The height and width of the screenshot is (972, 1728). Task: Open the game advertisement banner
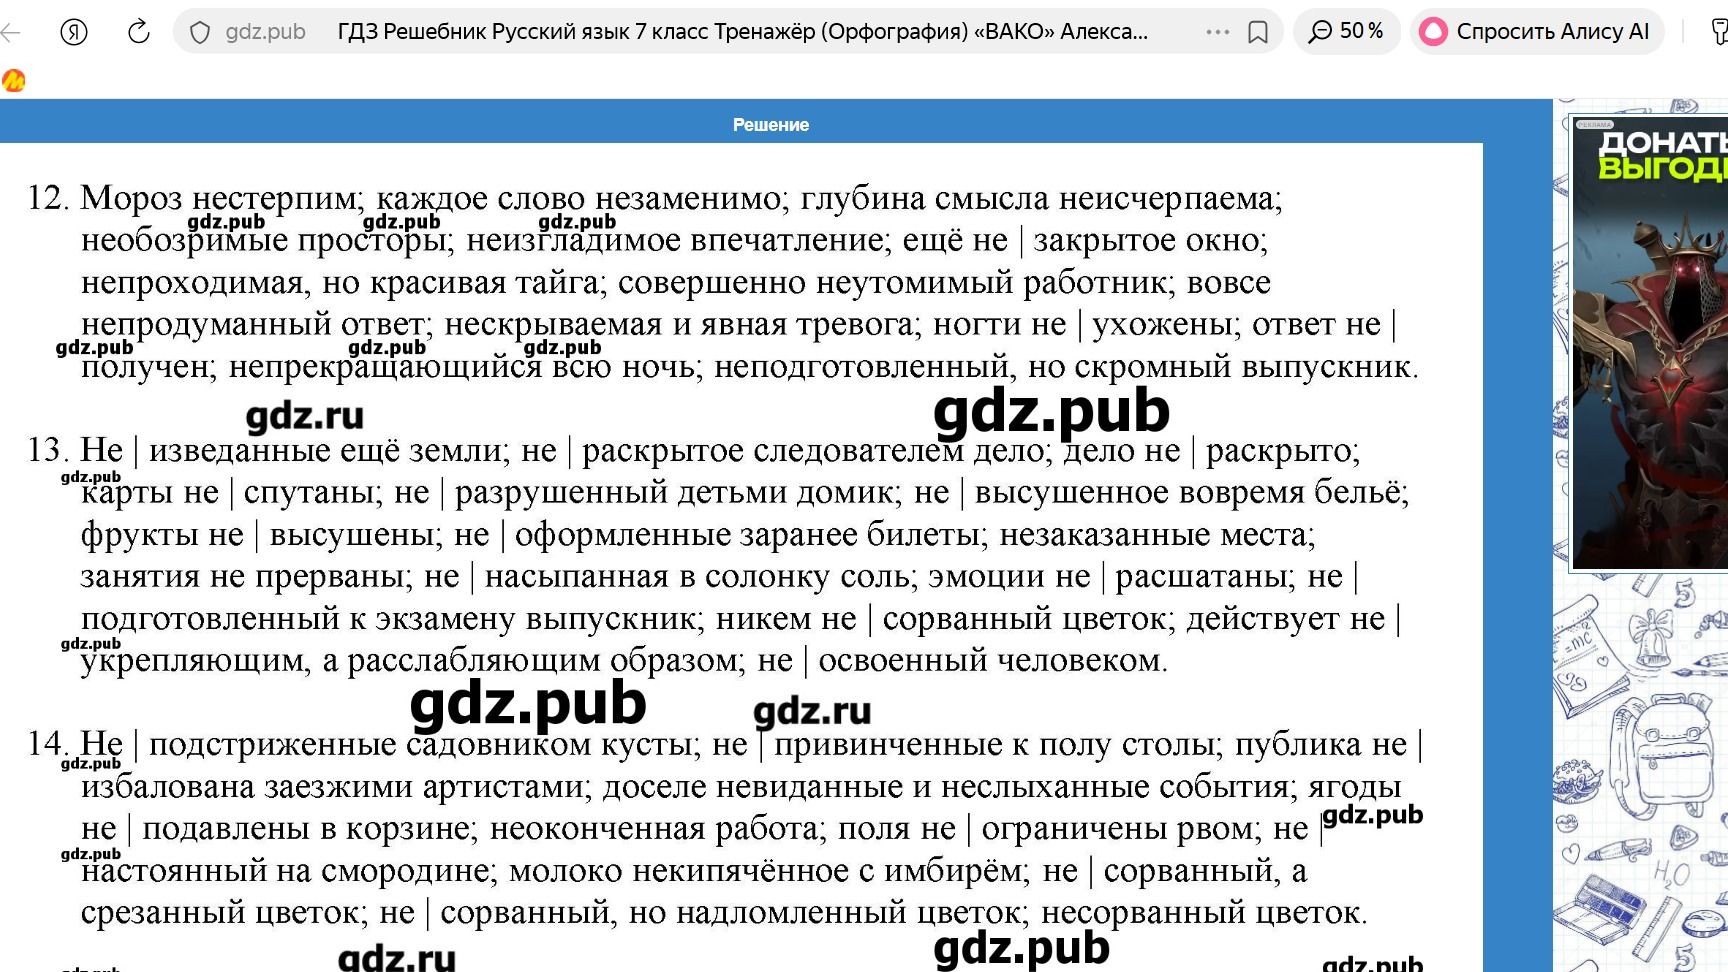coord(1650,343)
